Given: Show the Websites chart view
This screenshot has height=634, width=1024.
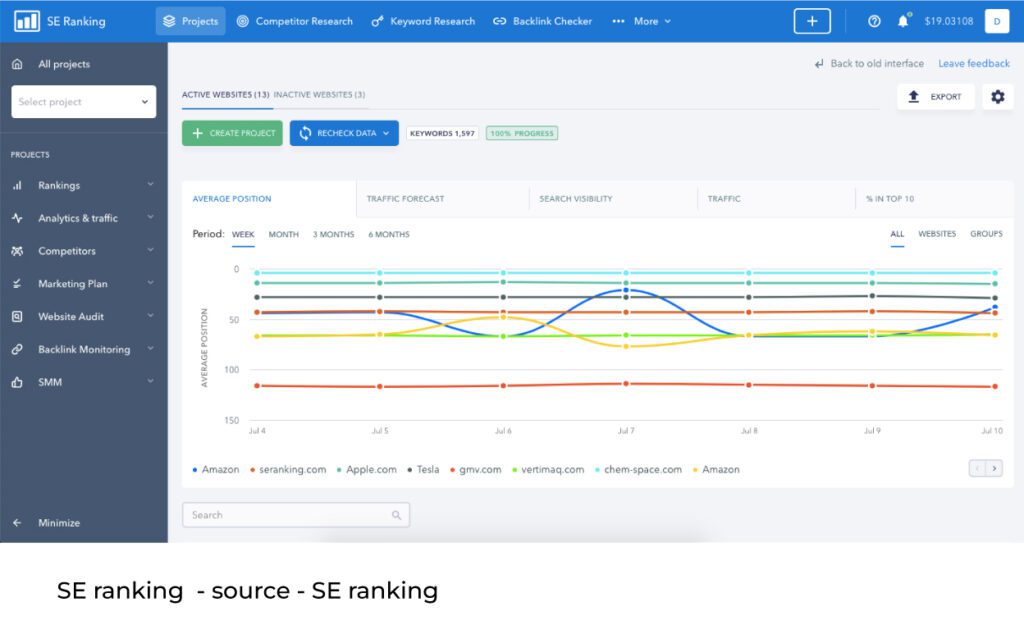Looking at the screenshot, I should [936, 234].
